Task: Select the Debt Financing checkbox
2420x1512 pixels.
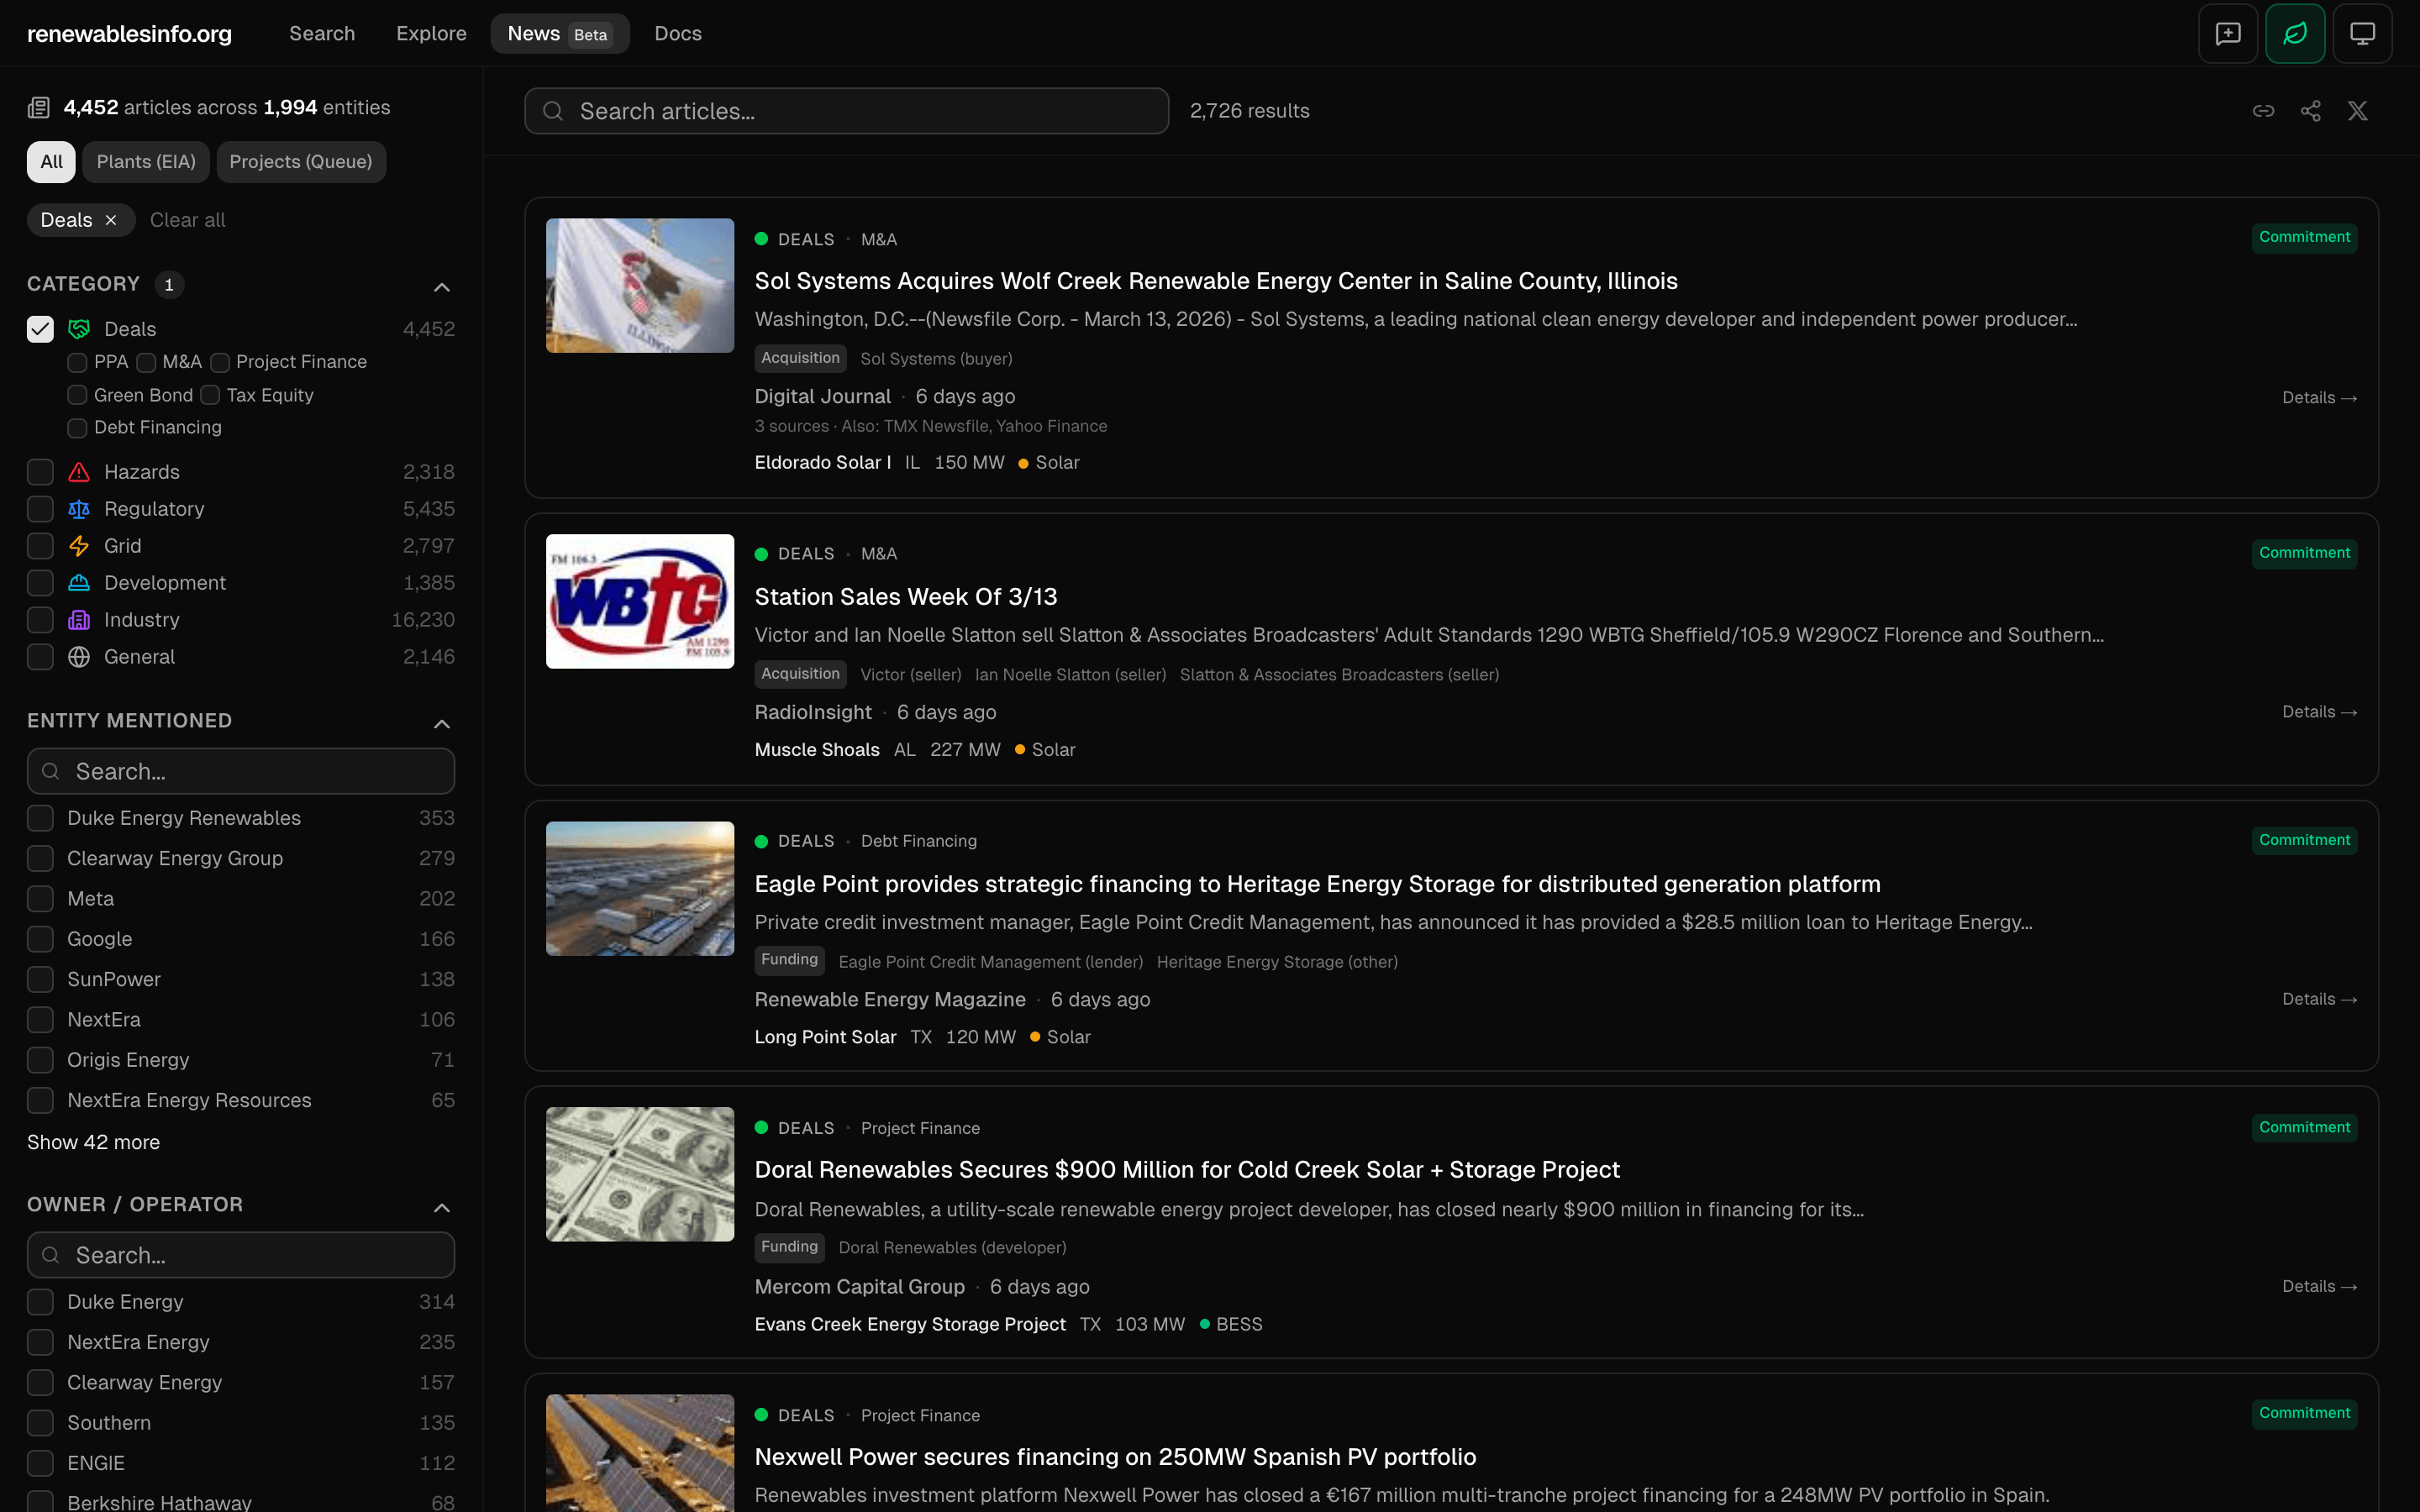Action: 77,428
